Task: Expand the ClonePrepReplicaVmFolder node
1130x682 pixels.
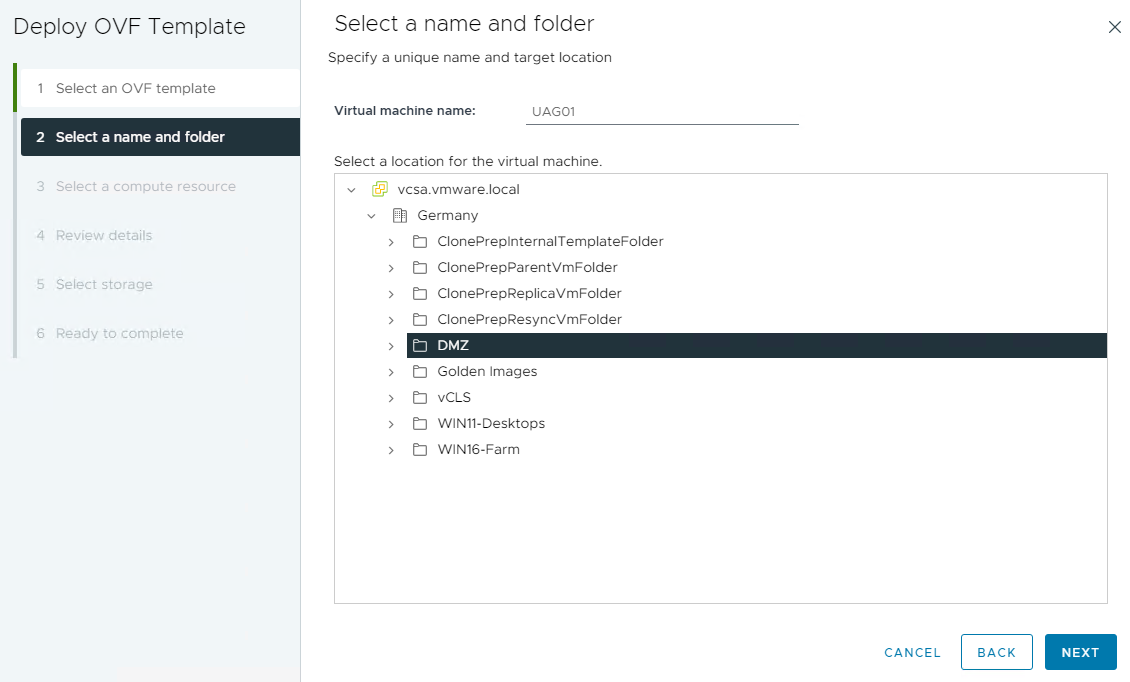Action: pos(391,292)
